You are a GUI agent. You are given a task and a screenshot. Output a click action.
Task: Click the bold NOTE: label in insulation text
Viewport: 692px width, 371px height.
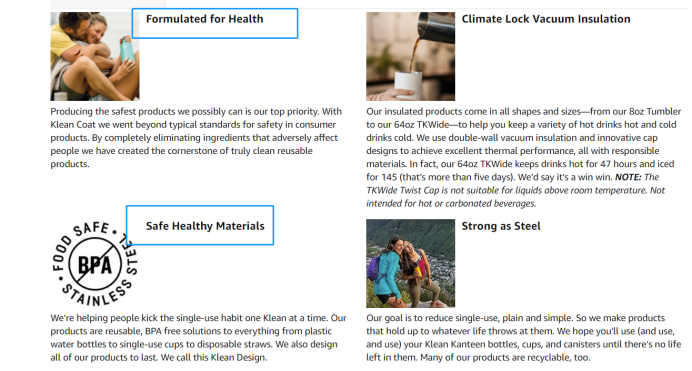coord(628,177)
